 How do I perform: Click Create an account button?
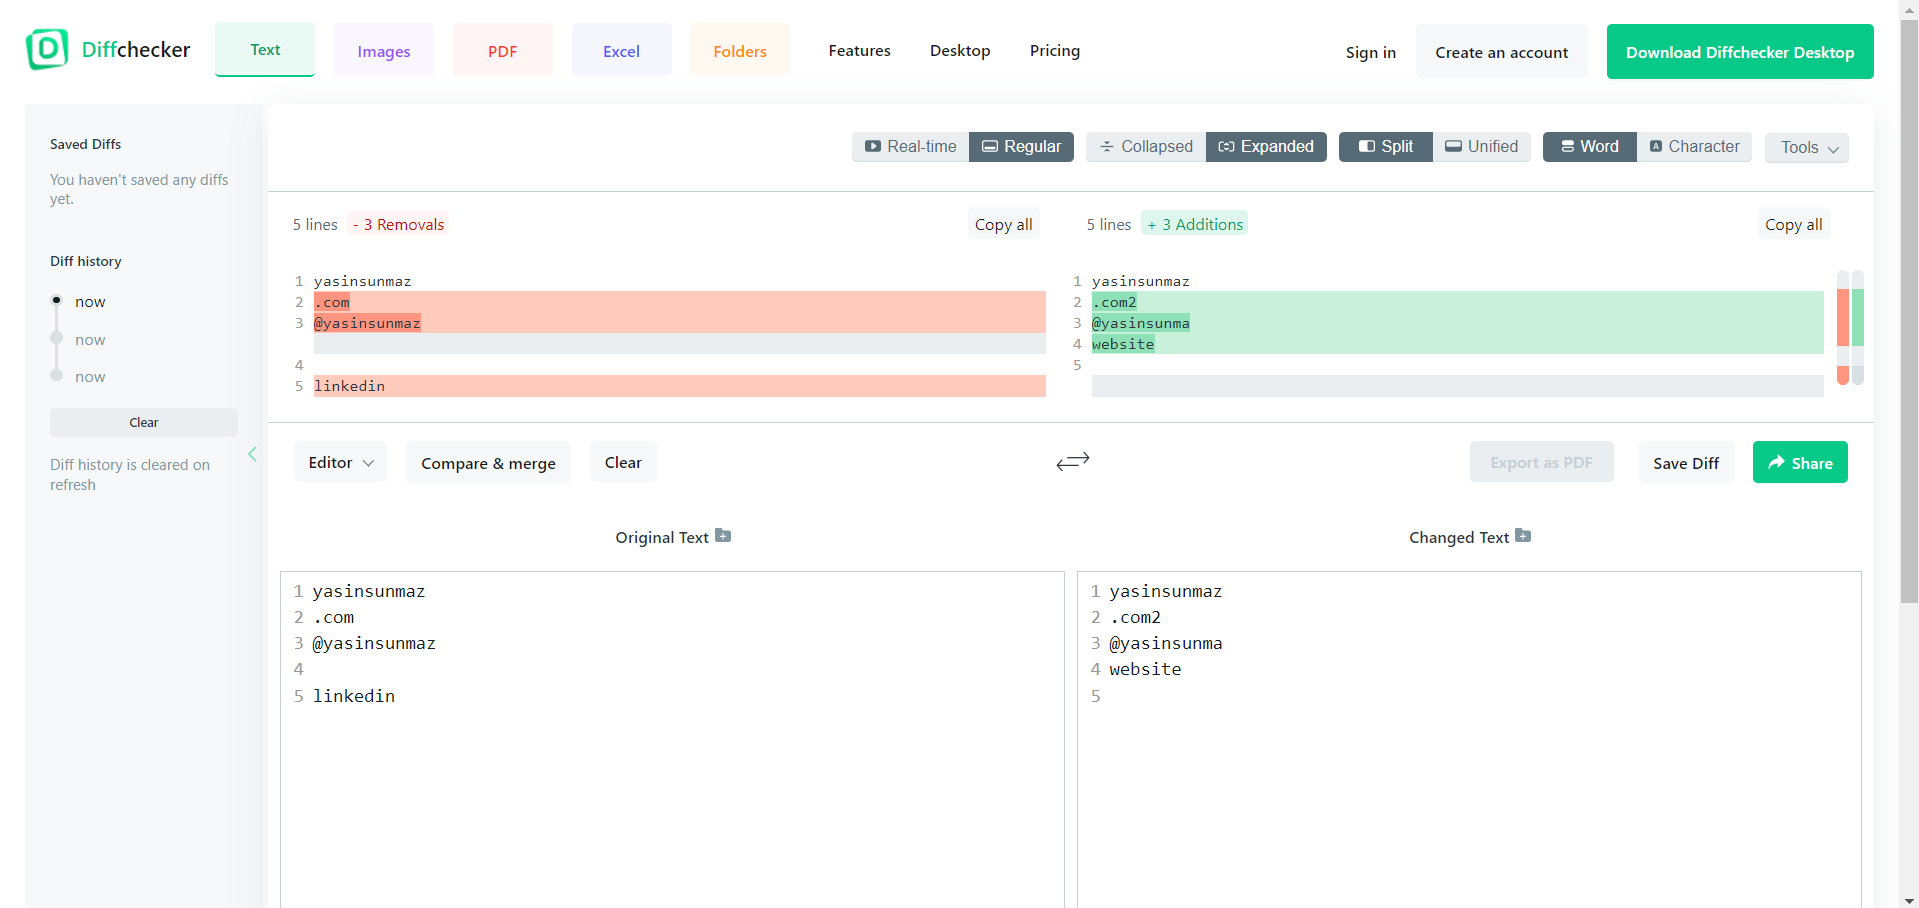pos(1502,52)
